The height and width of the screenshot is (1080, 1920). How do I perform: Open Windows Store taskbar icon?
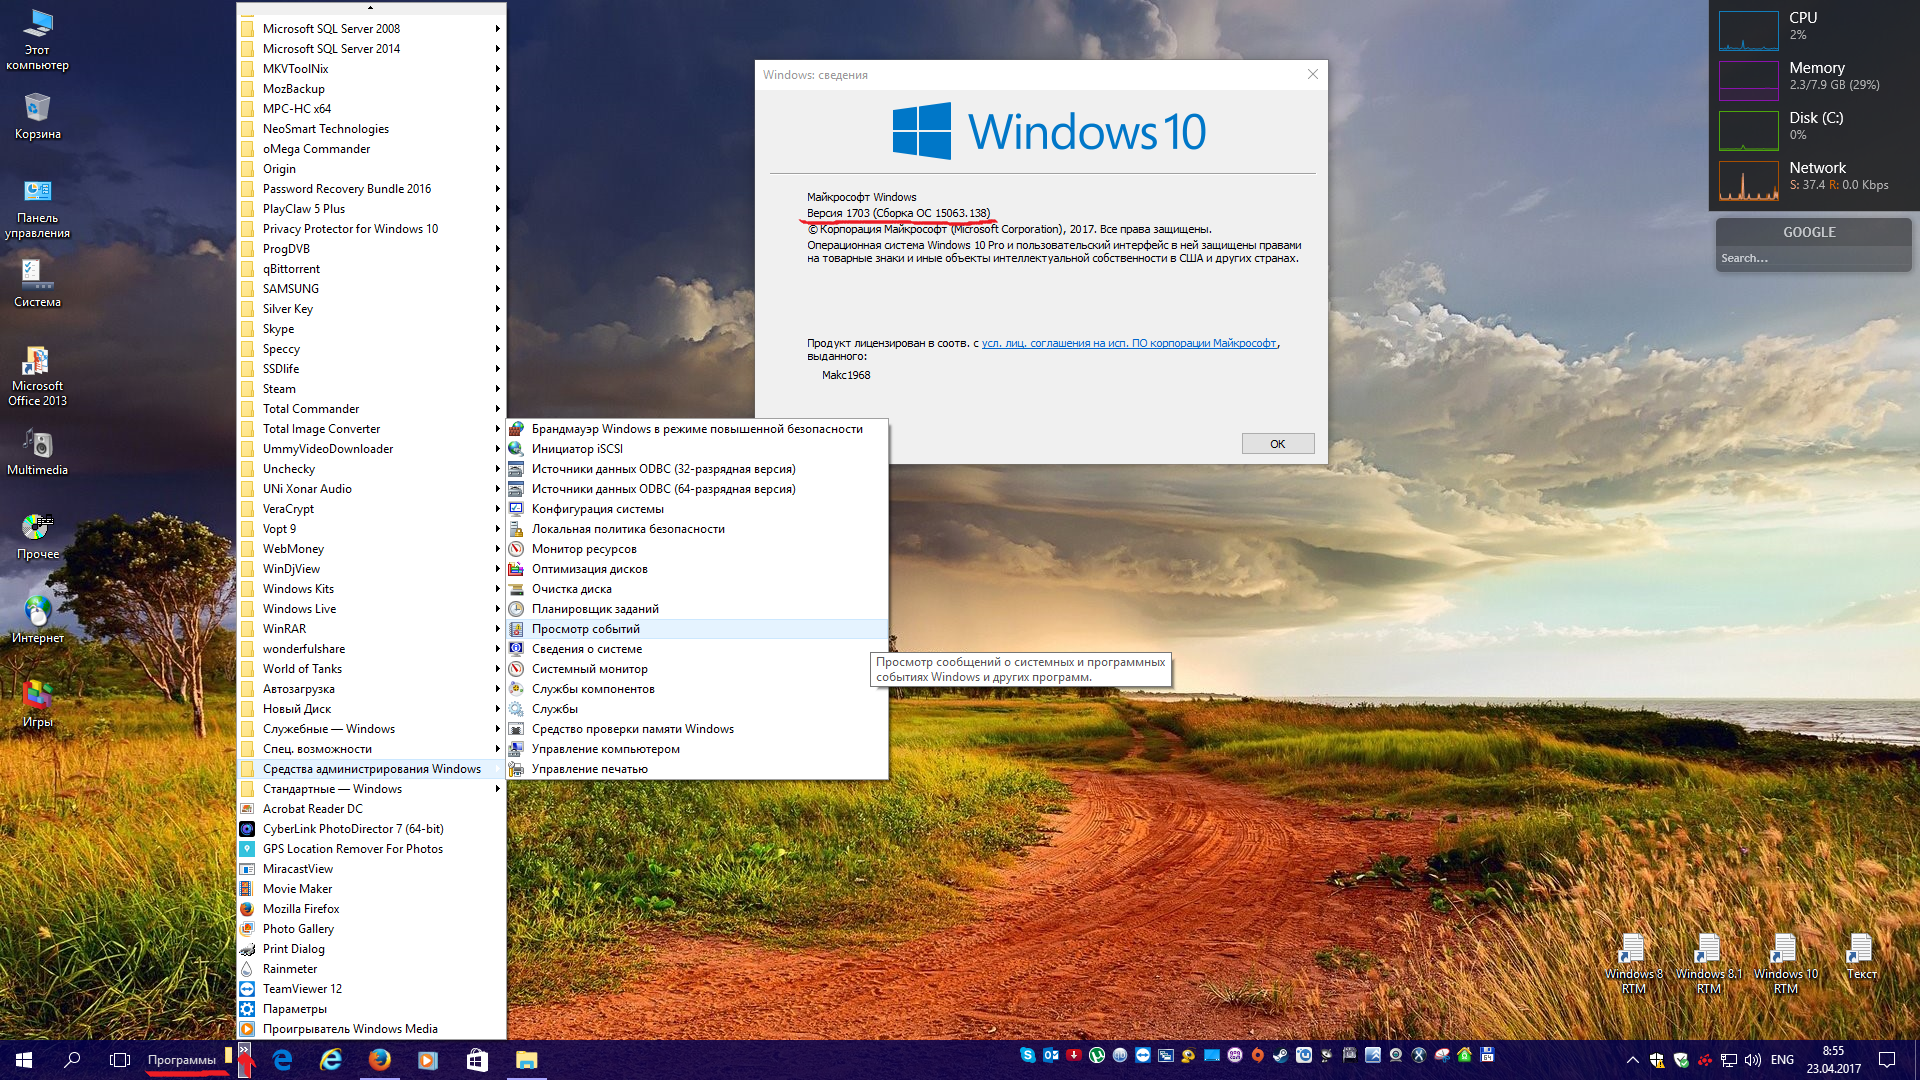click(477, 1060)
